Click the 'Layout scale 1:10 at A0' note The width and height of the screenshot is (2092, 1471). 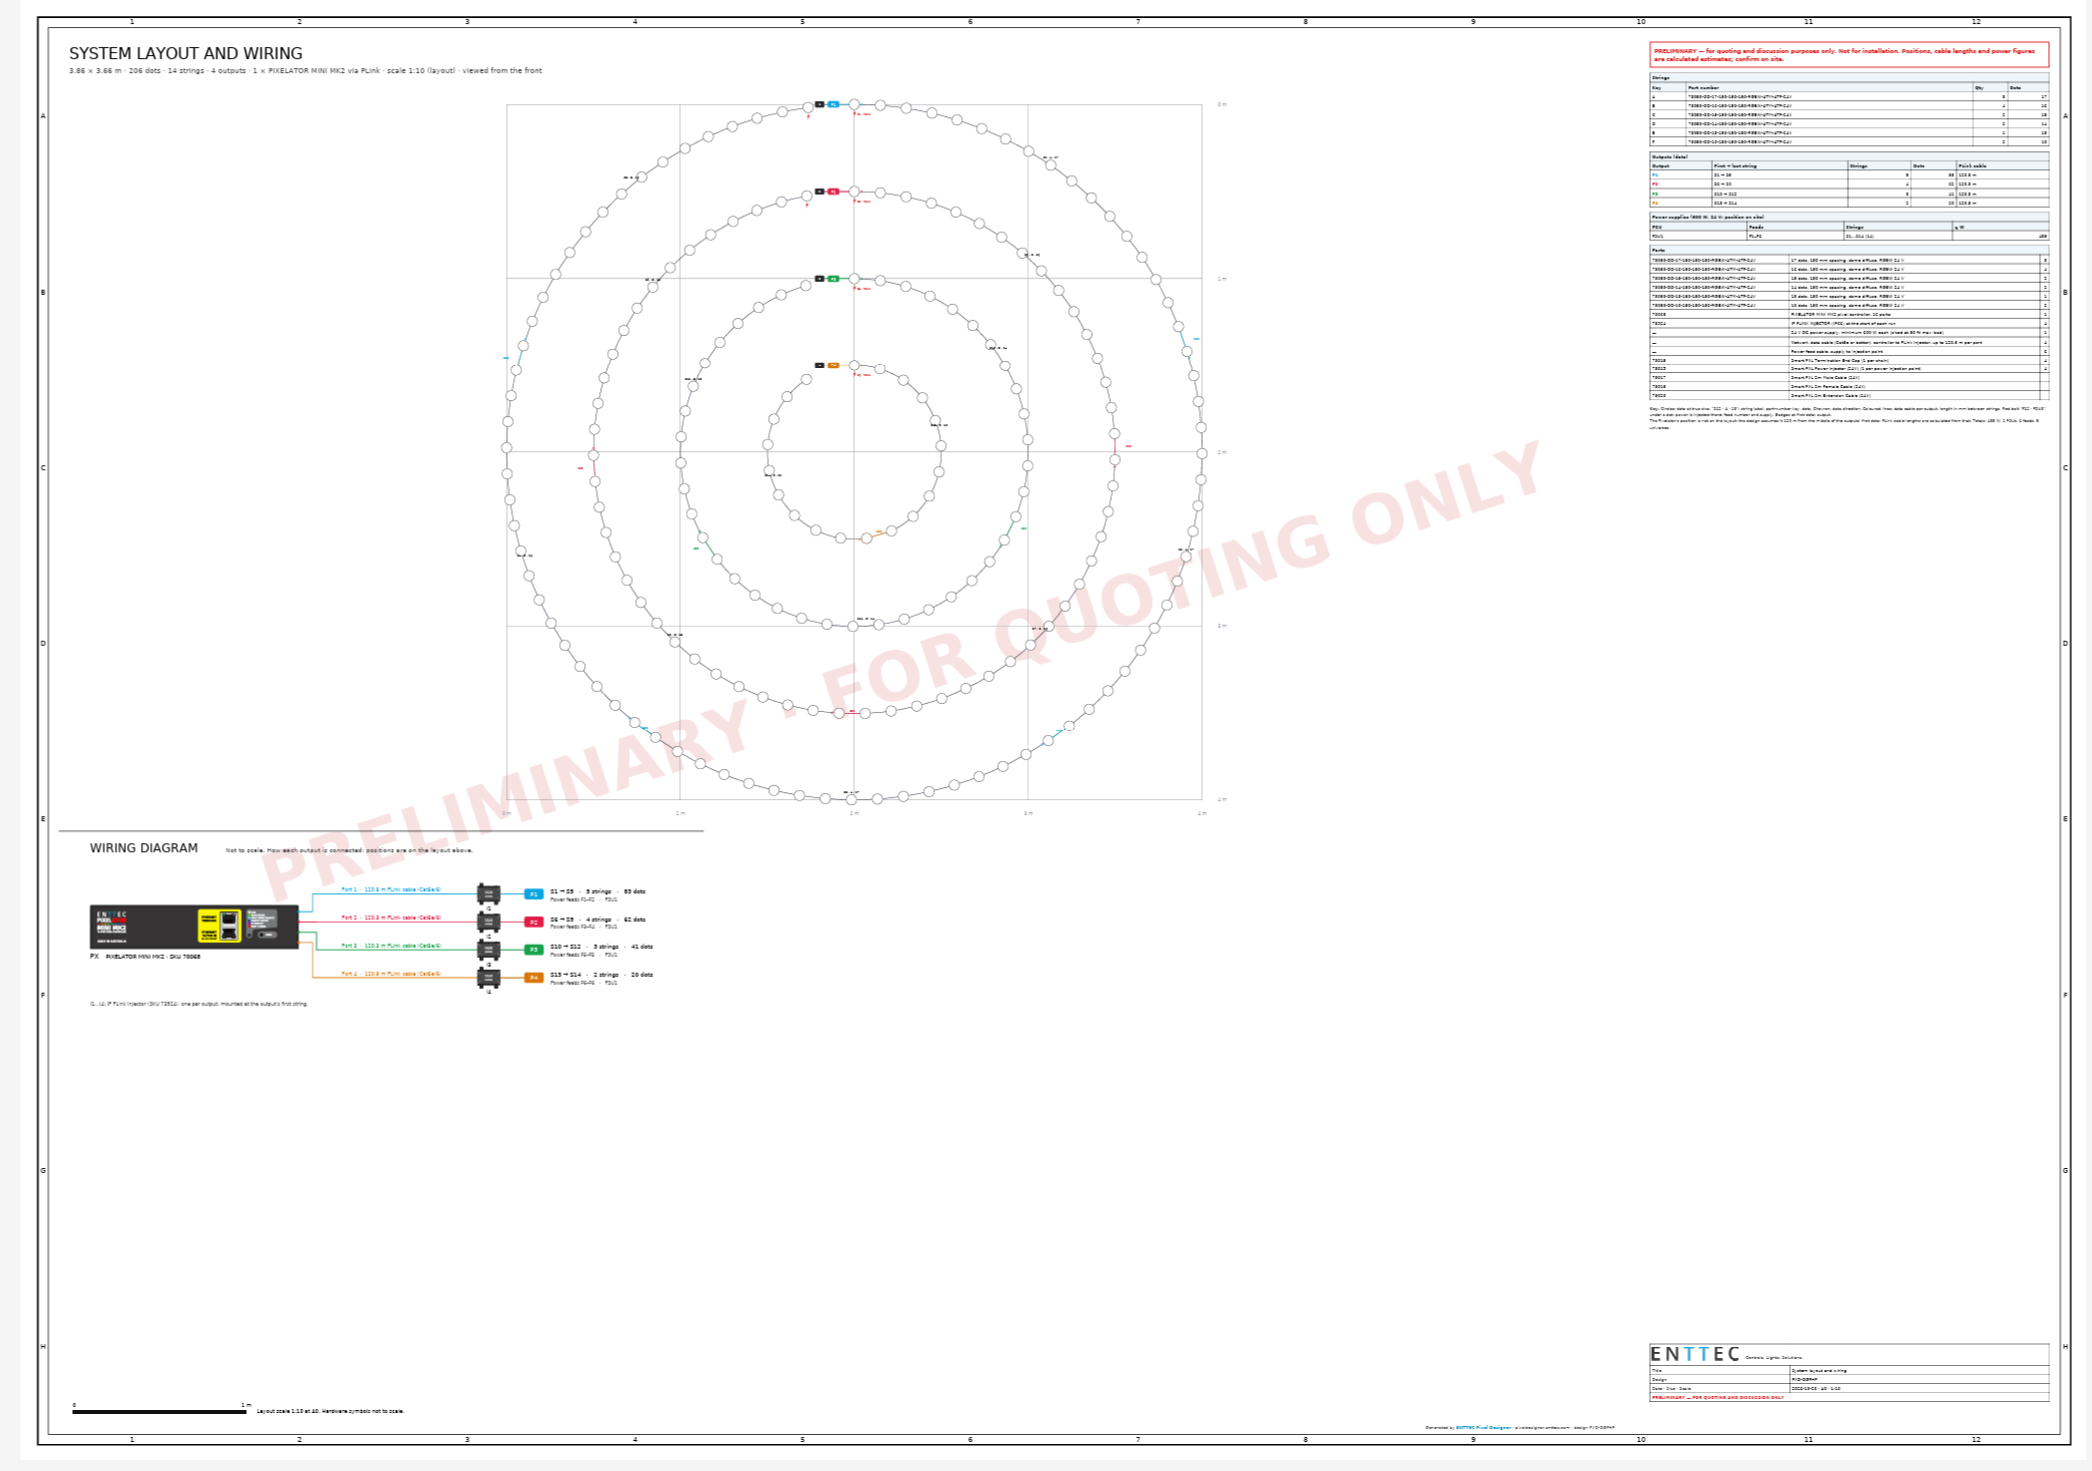pos(331,1411)
